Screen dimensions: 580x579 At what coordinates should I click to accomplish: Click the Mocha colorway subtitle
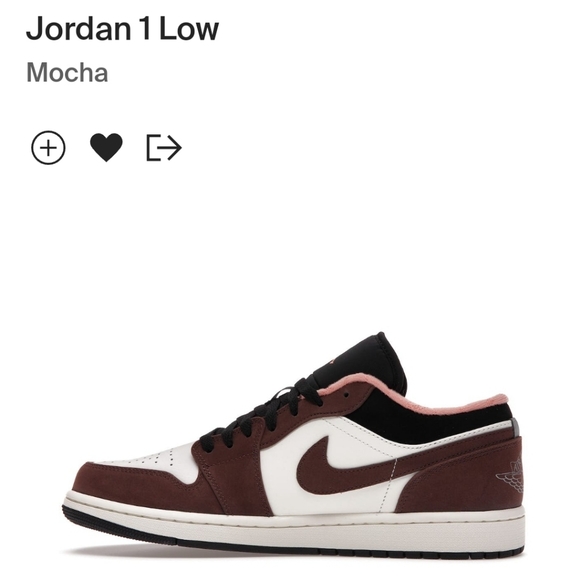coord(67,73)
